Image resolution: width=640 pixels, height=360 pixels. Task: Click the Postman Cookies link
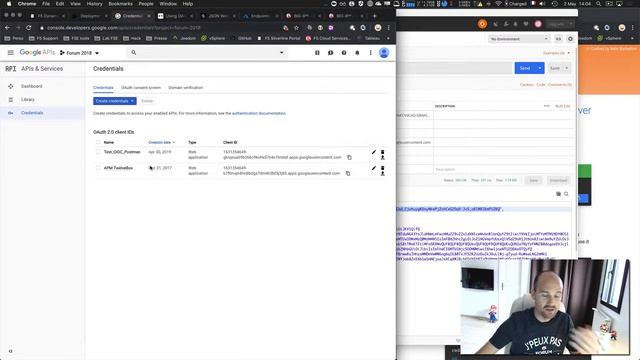(x=527, y=85)
